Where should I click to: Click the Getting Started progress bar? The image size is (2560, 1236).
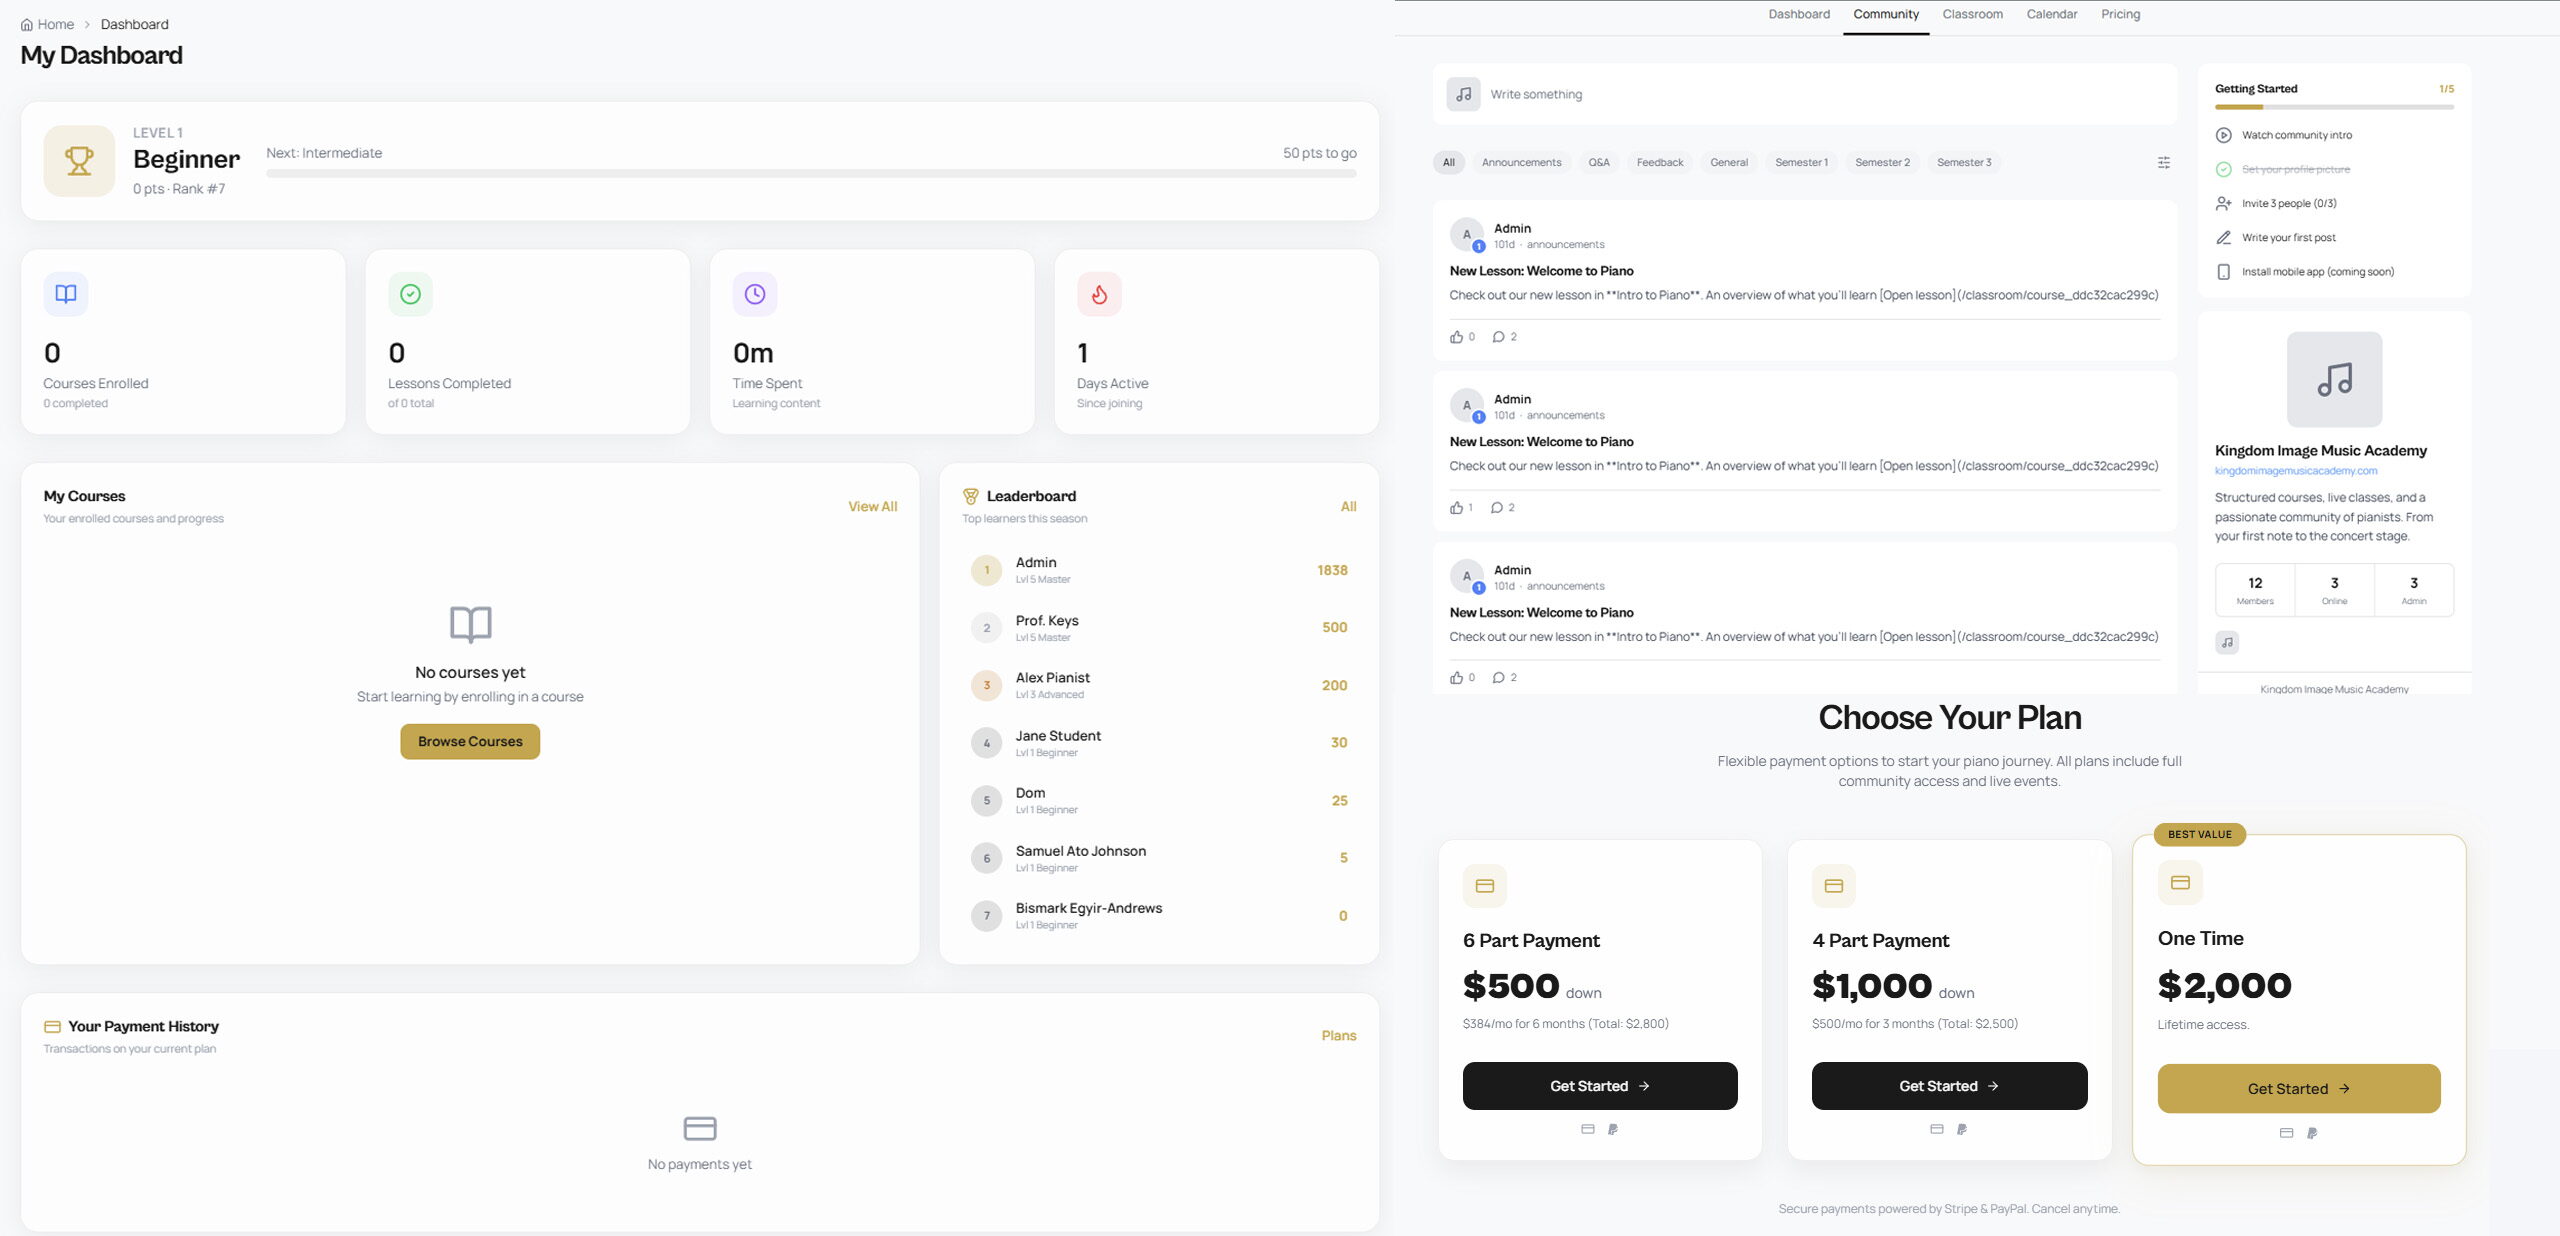click(x=2333, y=107)
